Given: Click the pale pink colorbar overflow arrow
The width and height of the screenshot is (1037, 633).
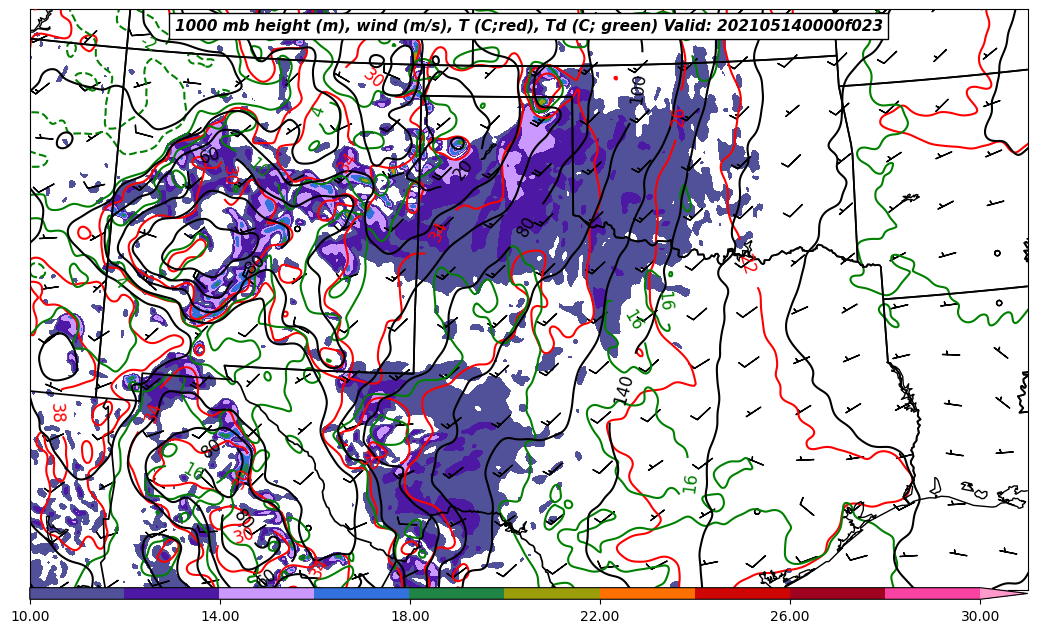Looking at the screenshot, I should pyautogui.click(x=1003, y=593).
